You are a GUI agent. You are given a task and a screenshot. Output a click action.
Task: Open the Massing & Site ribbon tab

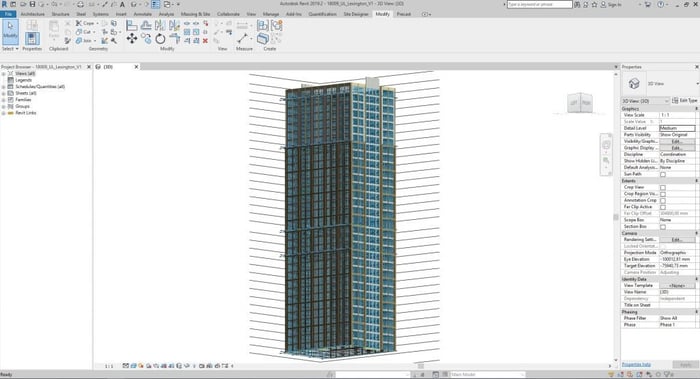click(195, 14)
